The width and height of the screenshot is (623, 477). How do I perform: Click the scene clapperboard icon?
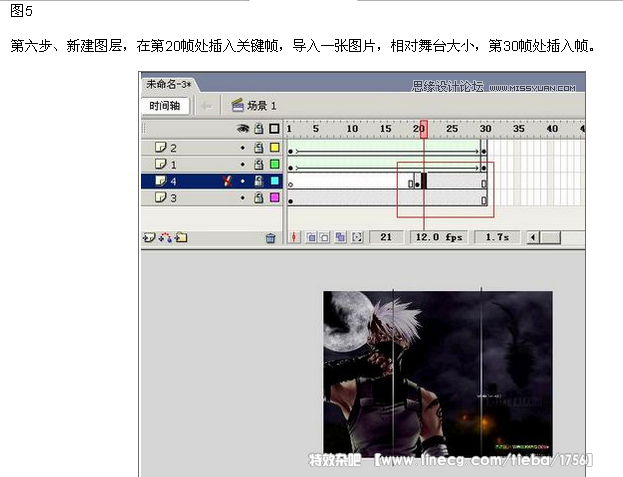tap(238, 105)
